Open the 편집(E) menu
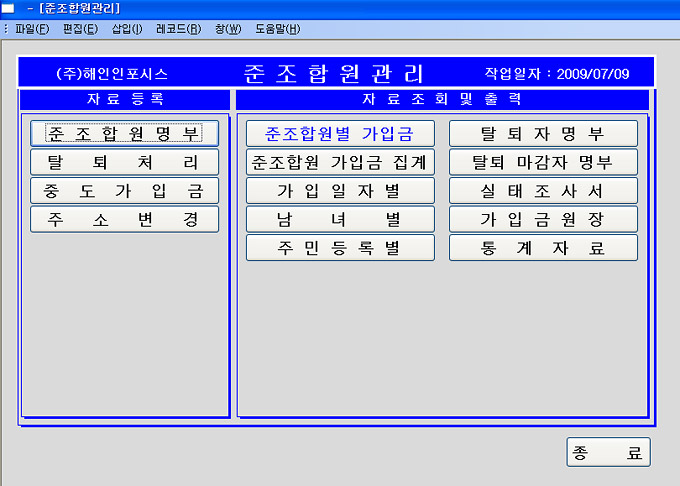Screen dimensions: 680x486 pos(80,29)
